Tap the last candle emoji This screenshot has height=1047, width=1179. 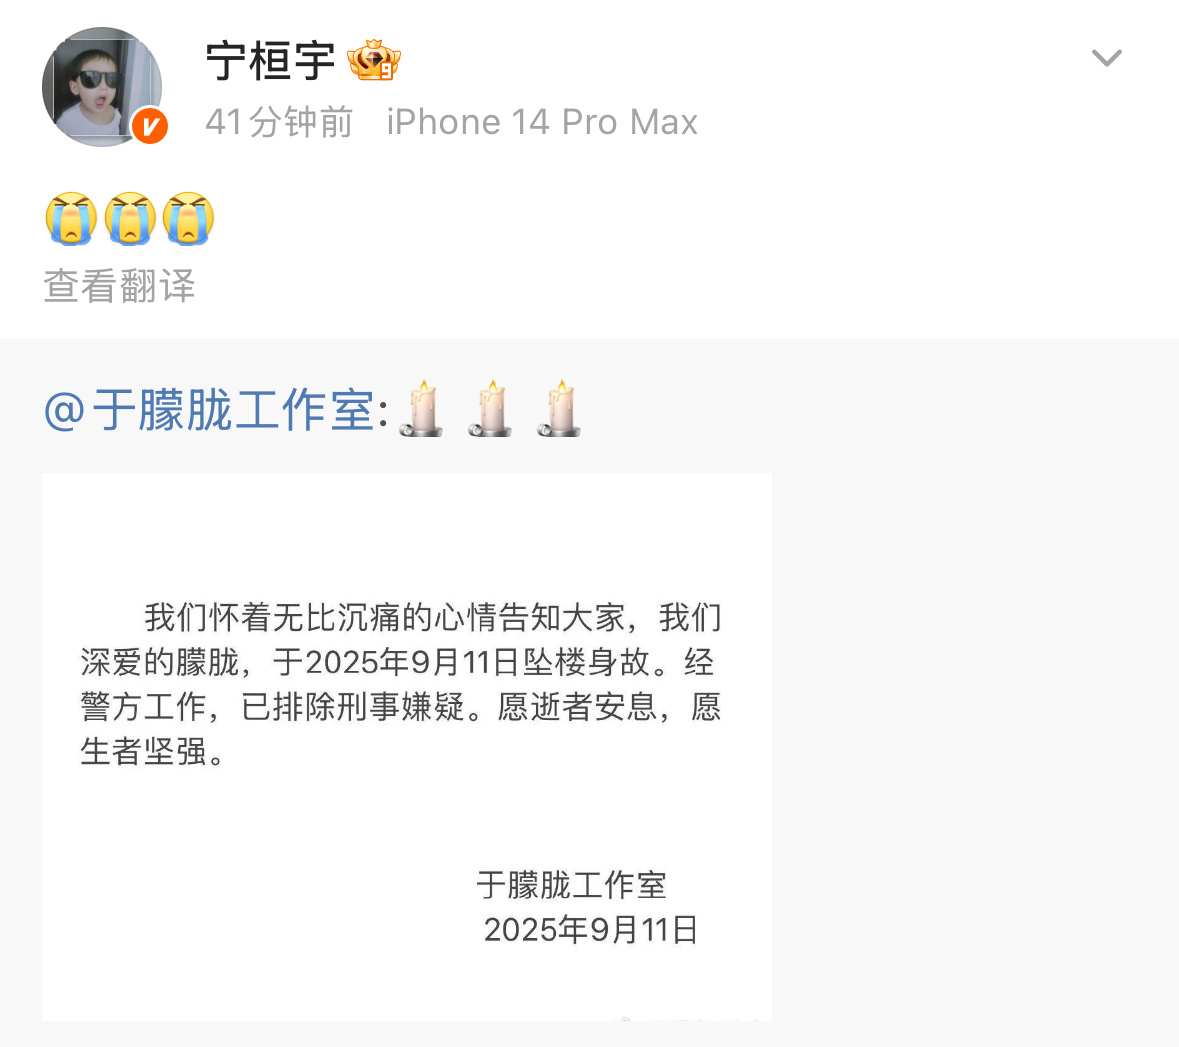(x=559, y=408)
